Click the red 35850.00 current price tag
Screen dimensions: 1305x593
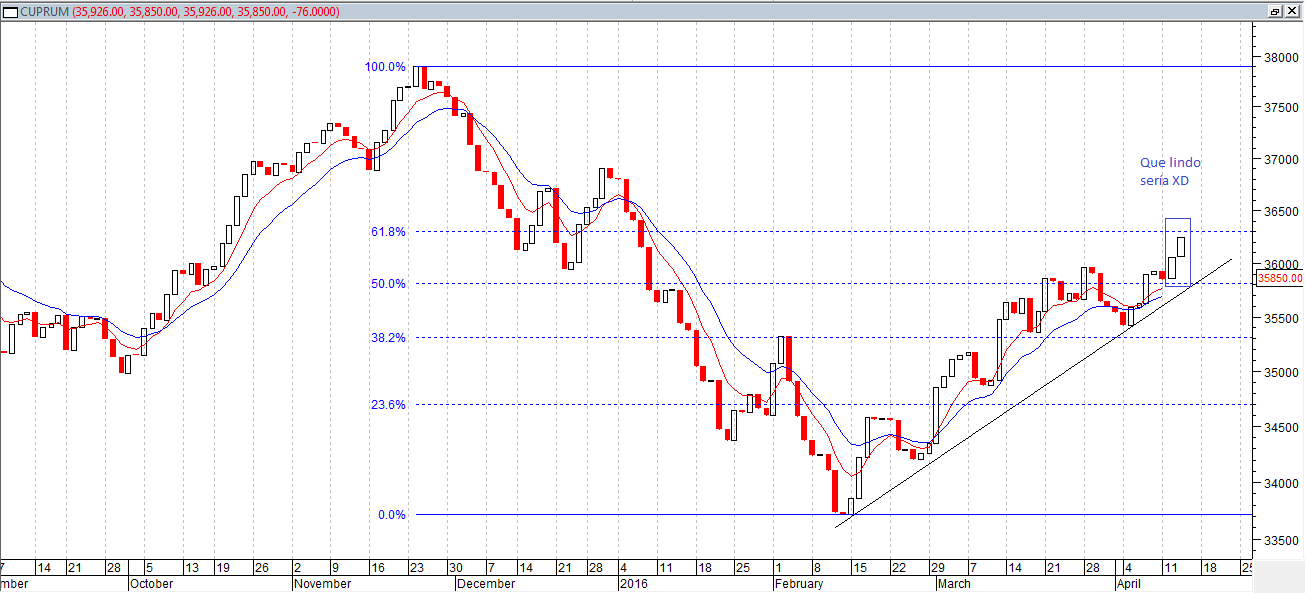pos(1279,279)
